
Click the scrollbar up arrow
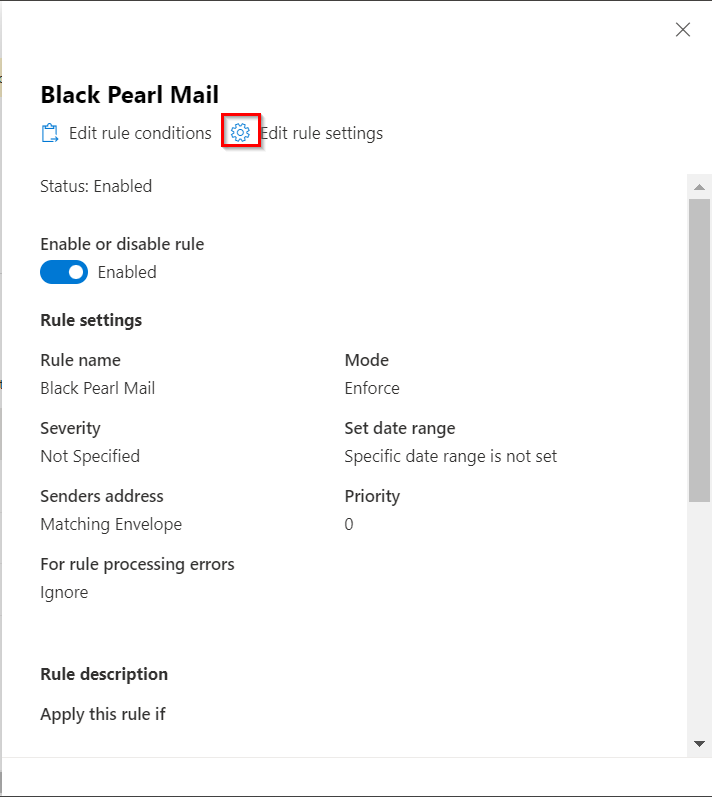[x=699, y=187]
